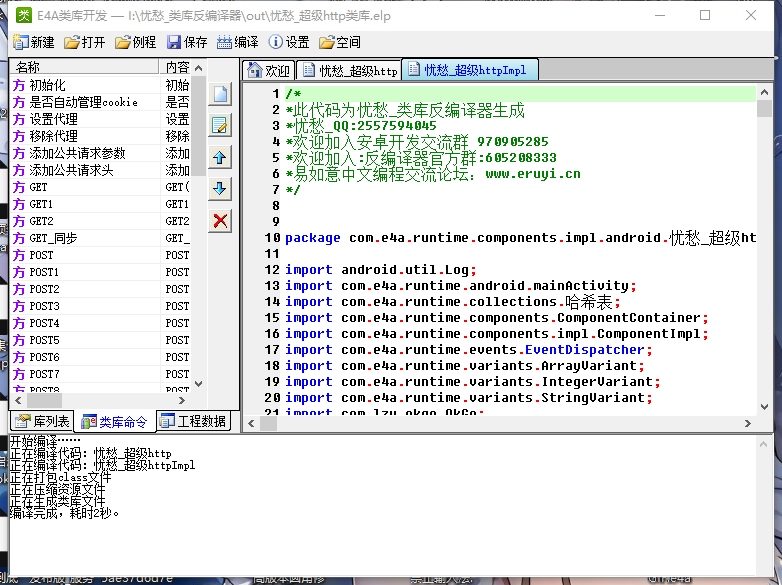
Task: Click the edit page pencil icon
Action: tap(220, 125)
